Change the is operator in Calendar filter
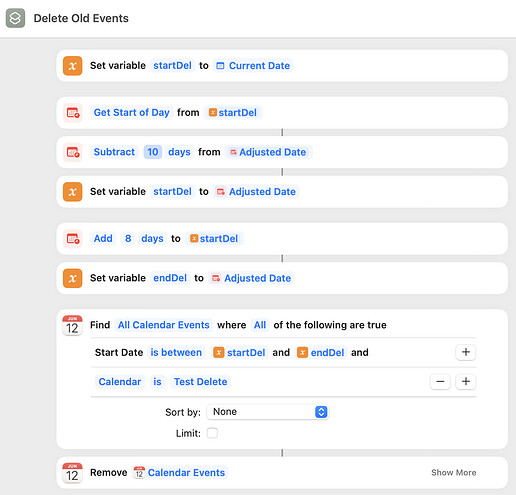The width and height of the screenshot is (516, 495). tap(157, 382)
